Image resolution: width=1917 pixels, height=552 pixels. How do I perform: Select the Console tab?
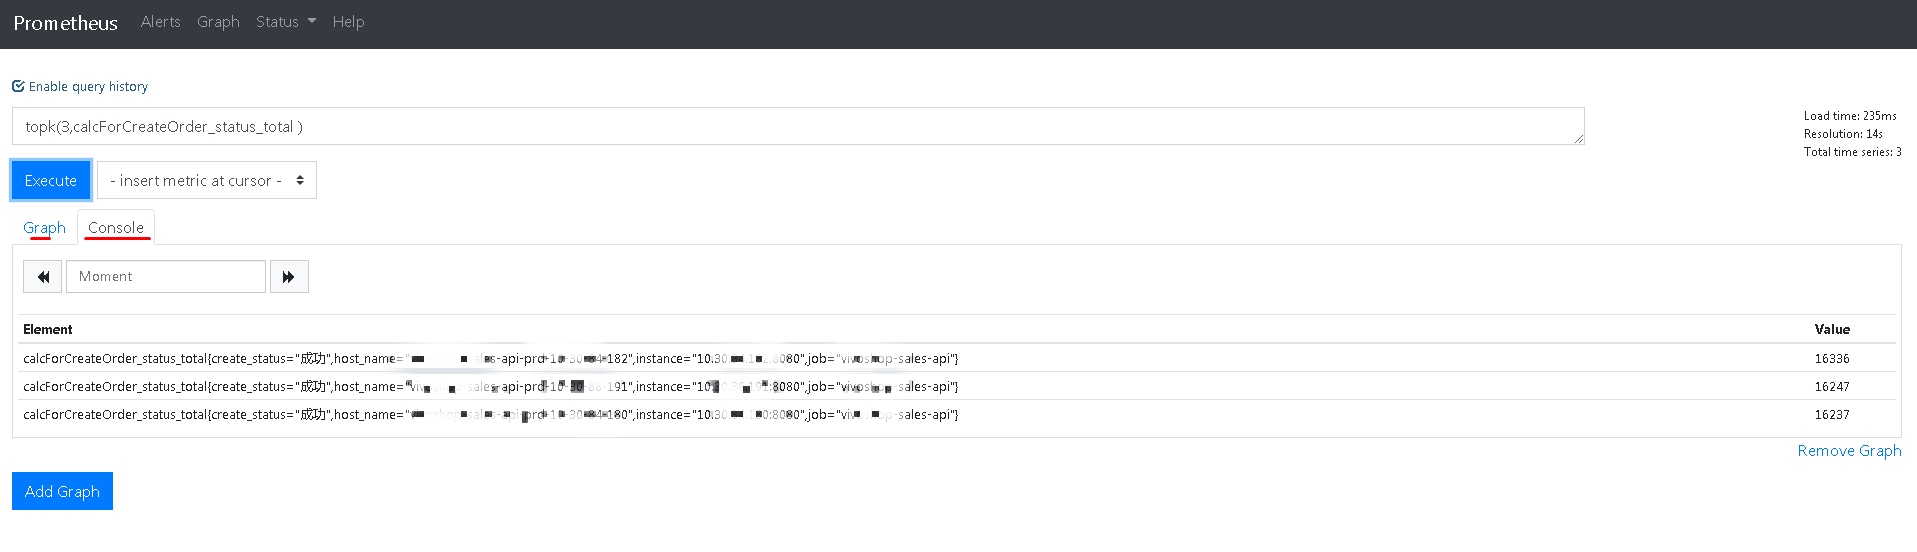coord(116,228)
